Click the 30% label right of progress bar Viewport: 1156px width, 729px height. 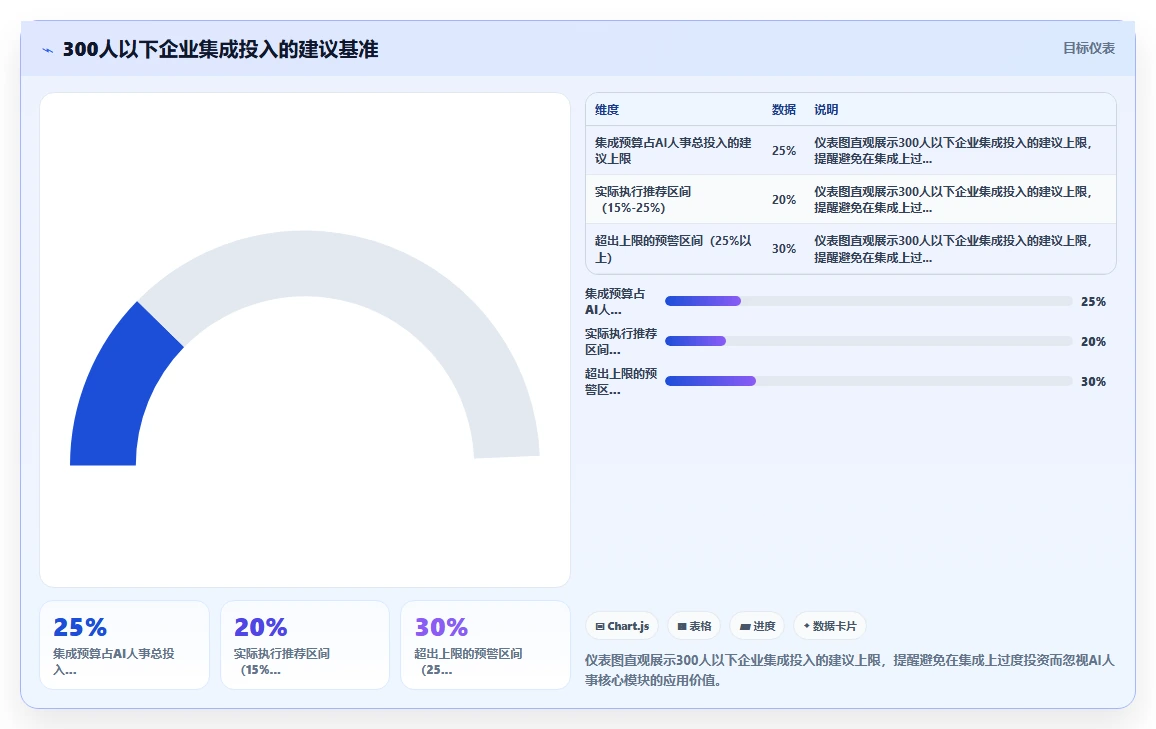1093,381
